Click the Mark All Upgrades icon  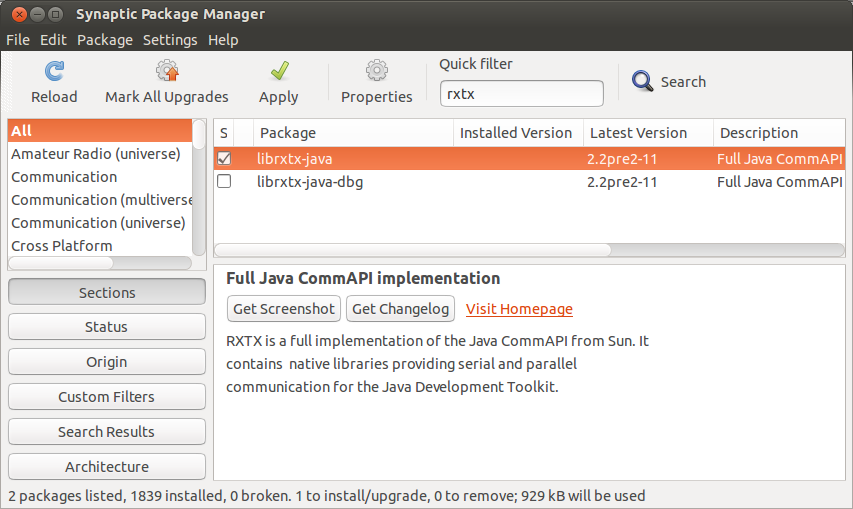pos(167,71)
